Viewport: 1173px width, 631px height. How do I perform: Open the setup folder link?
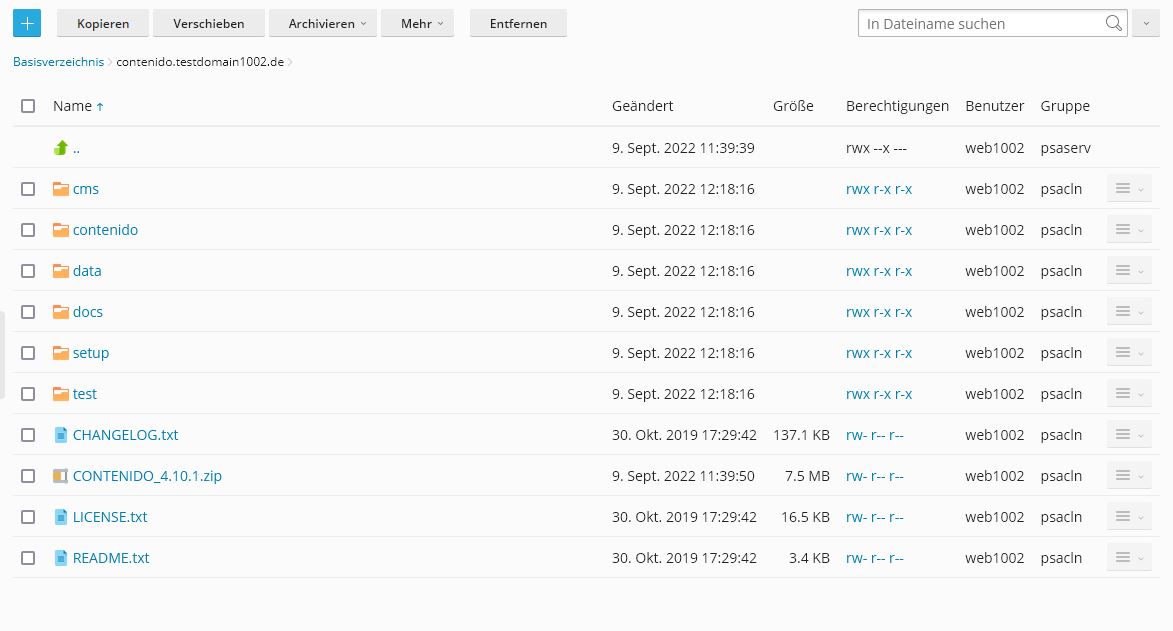[x=91, y=353]
